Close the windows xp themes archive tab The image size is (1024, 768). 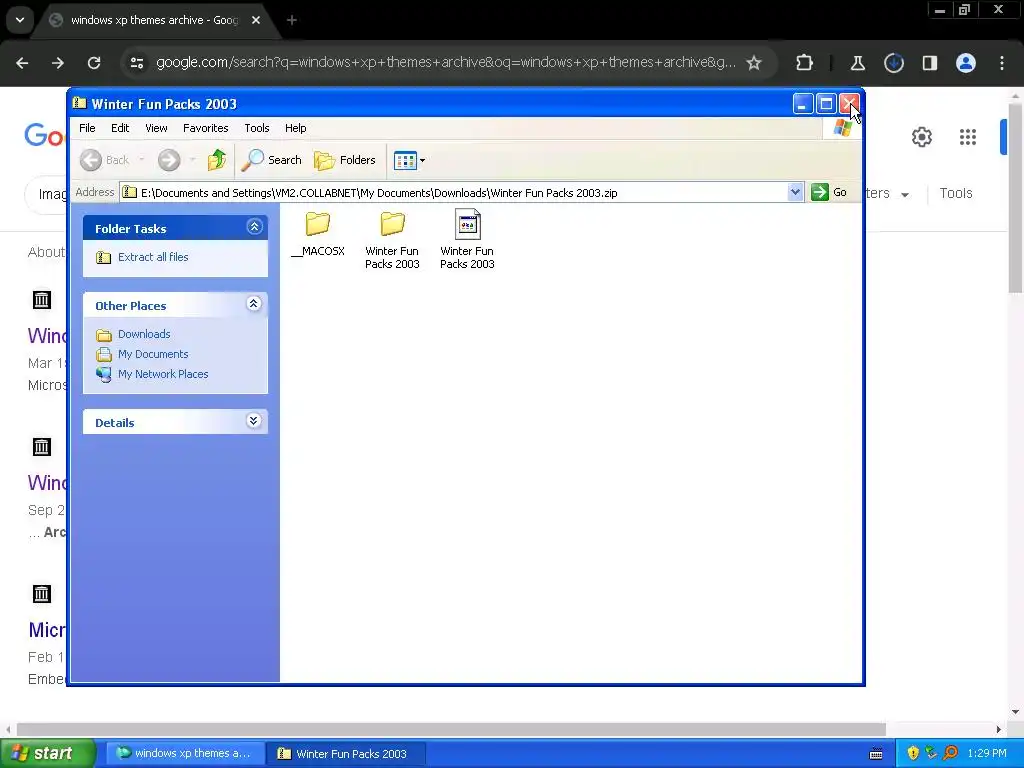(256, 20)
